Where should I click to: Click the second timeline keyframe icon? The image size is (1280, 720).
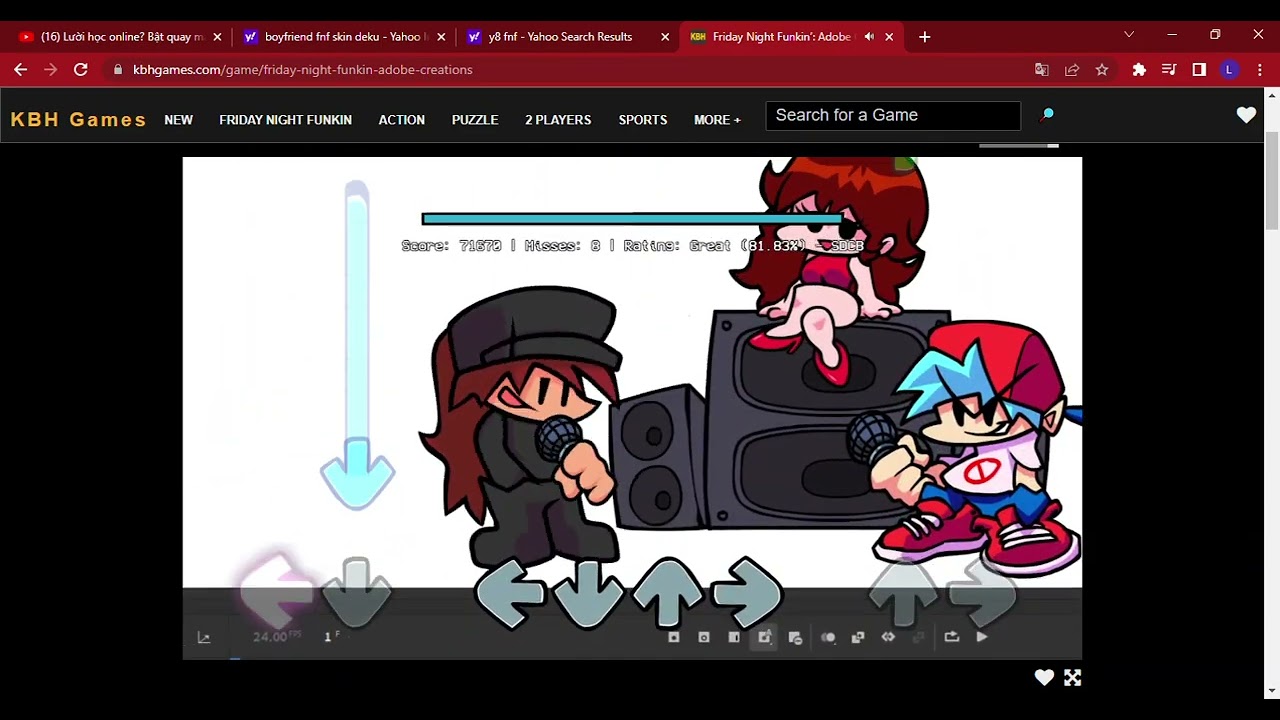point(704,637)
